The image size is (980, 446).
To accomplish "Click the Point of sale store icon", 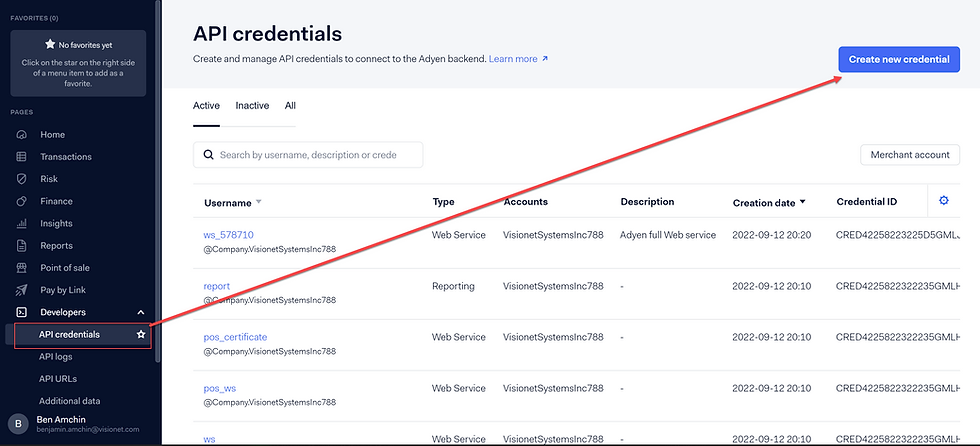I will coord(21,267).
